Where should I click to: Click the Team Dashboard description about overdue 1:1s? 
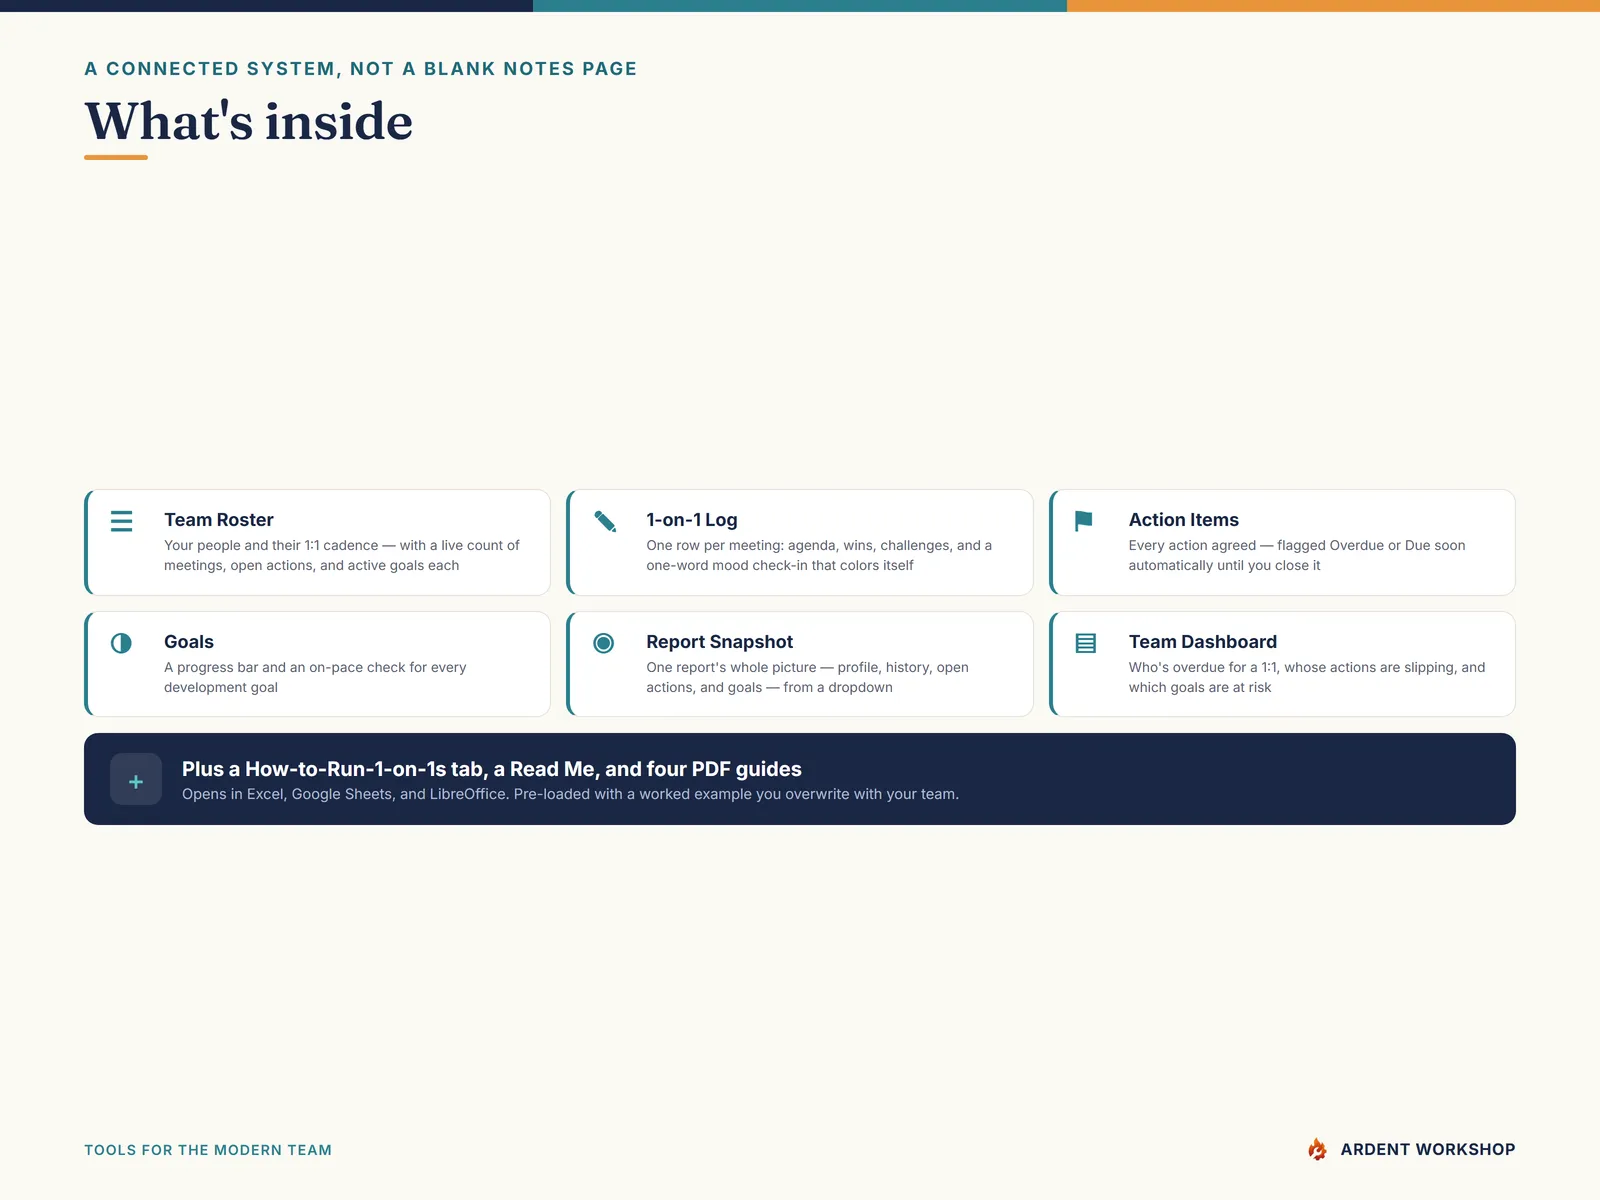[1307, 677]
